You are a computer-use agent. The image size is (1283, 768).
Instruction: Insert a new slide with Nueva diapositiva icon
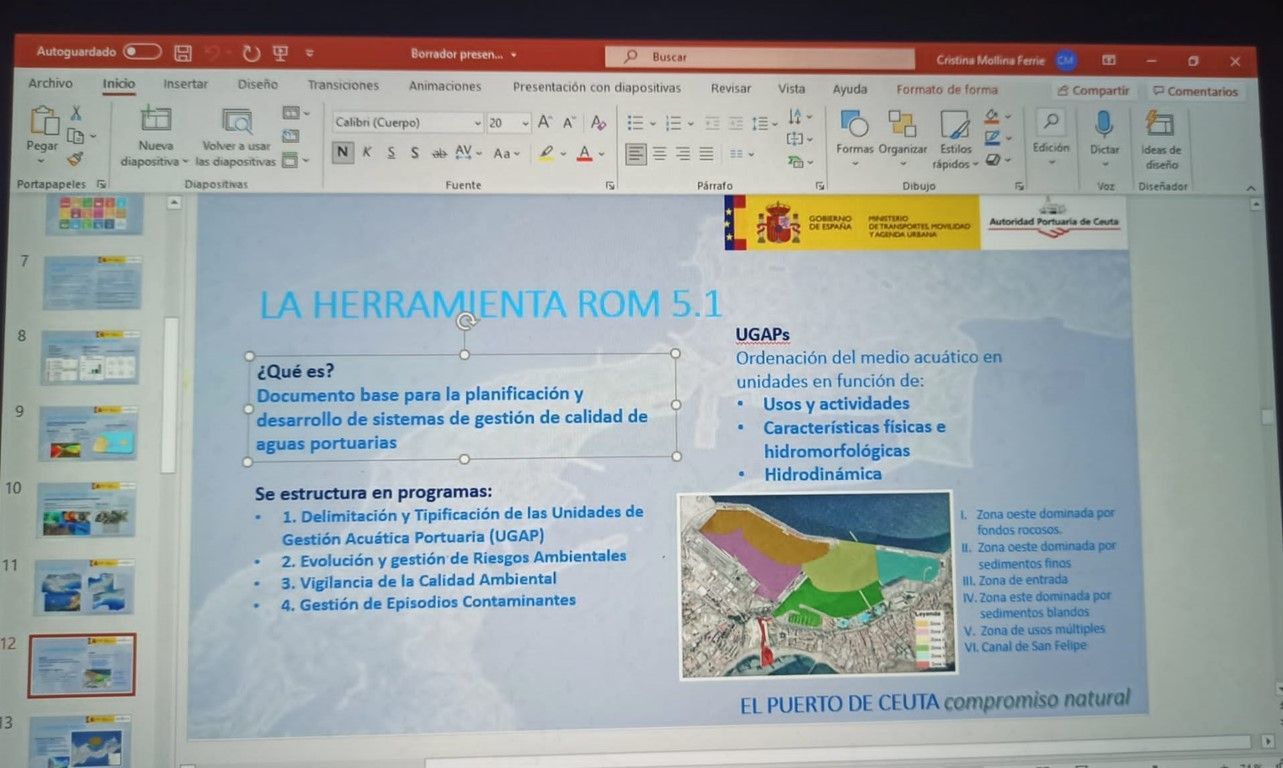click(155, 118)
